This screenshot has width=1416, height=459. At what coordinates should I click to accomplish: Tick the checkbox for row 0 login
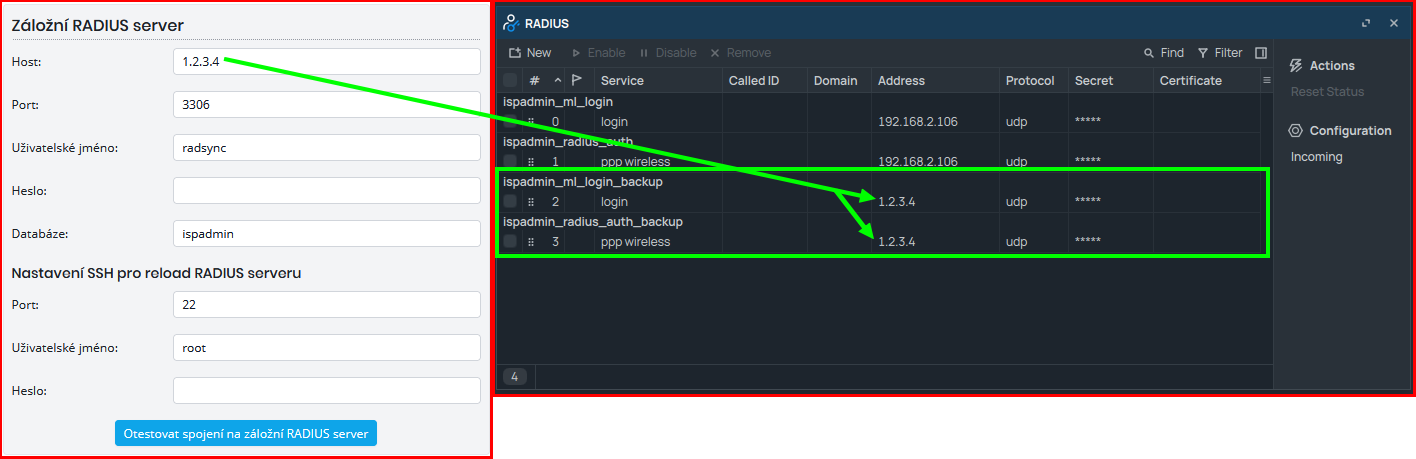511,121
